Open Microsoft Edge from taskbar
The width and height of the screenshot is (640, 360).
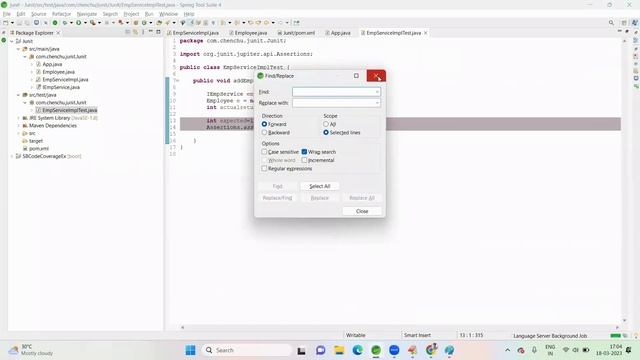coord(358,350)
